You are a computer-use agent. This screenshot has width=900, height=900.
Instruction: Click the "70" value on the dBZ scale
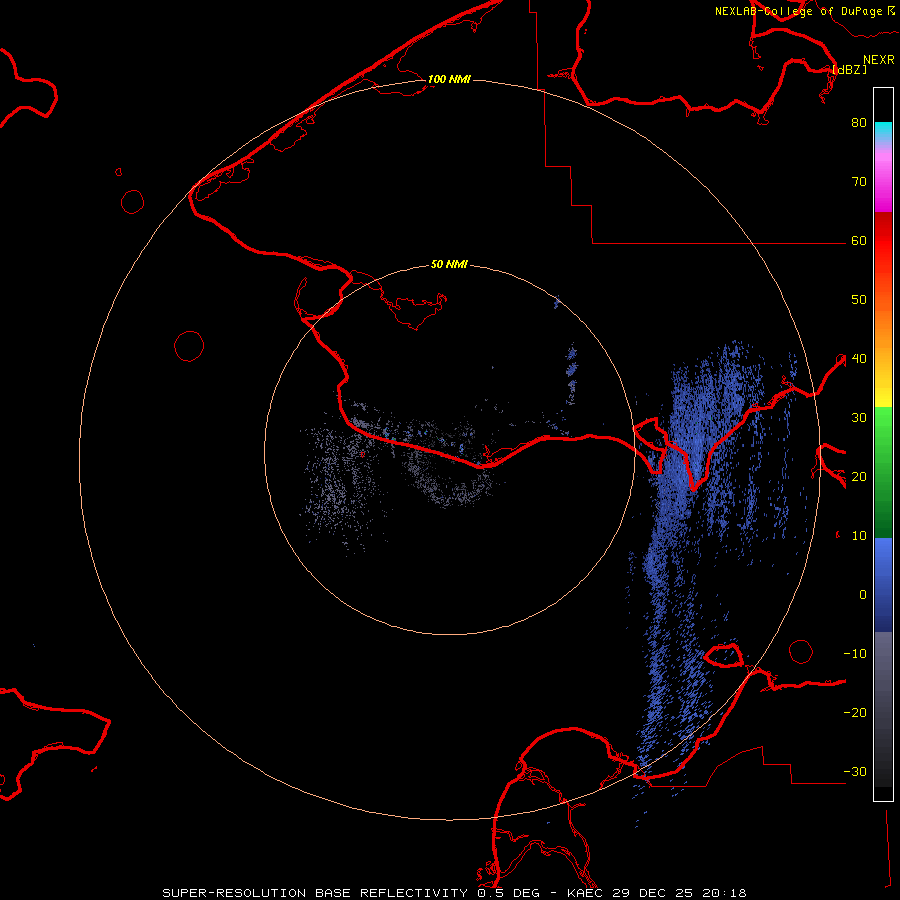(859, 182)
